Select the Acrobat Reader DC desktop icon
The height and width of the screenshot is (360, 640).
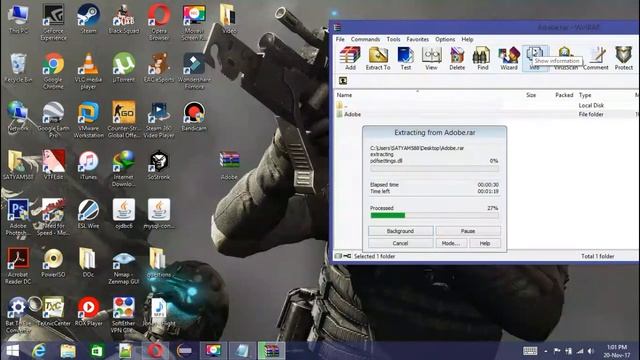tap(18, 266)
